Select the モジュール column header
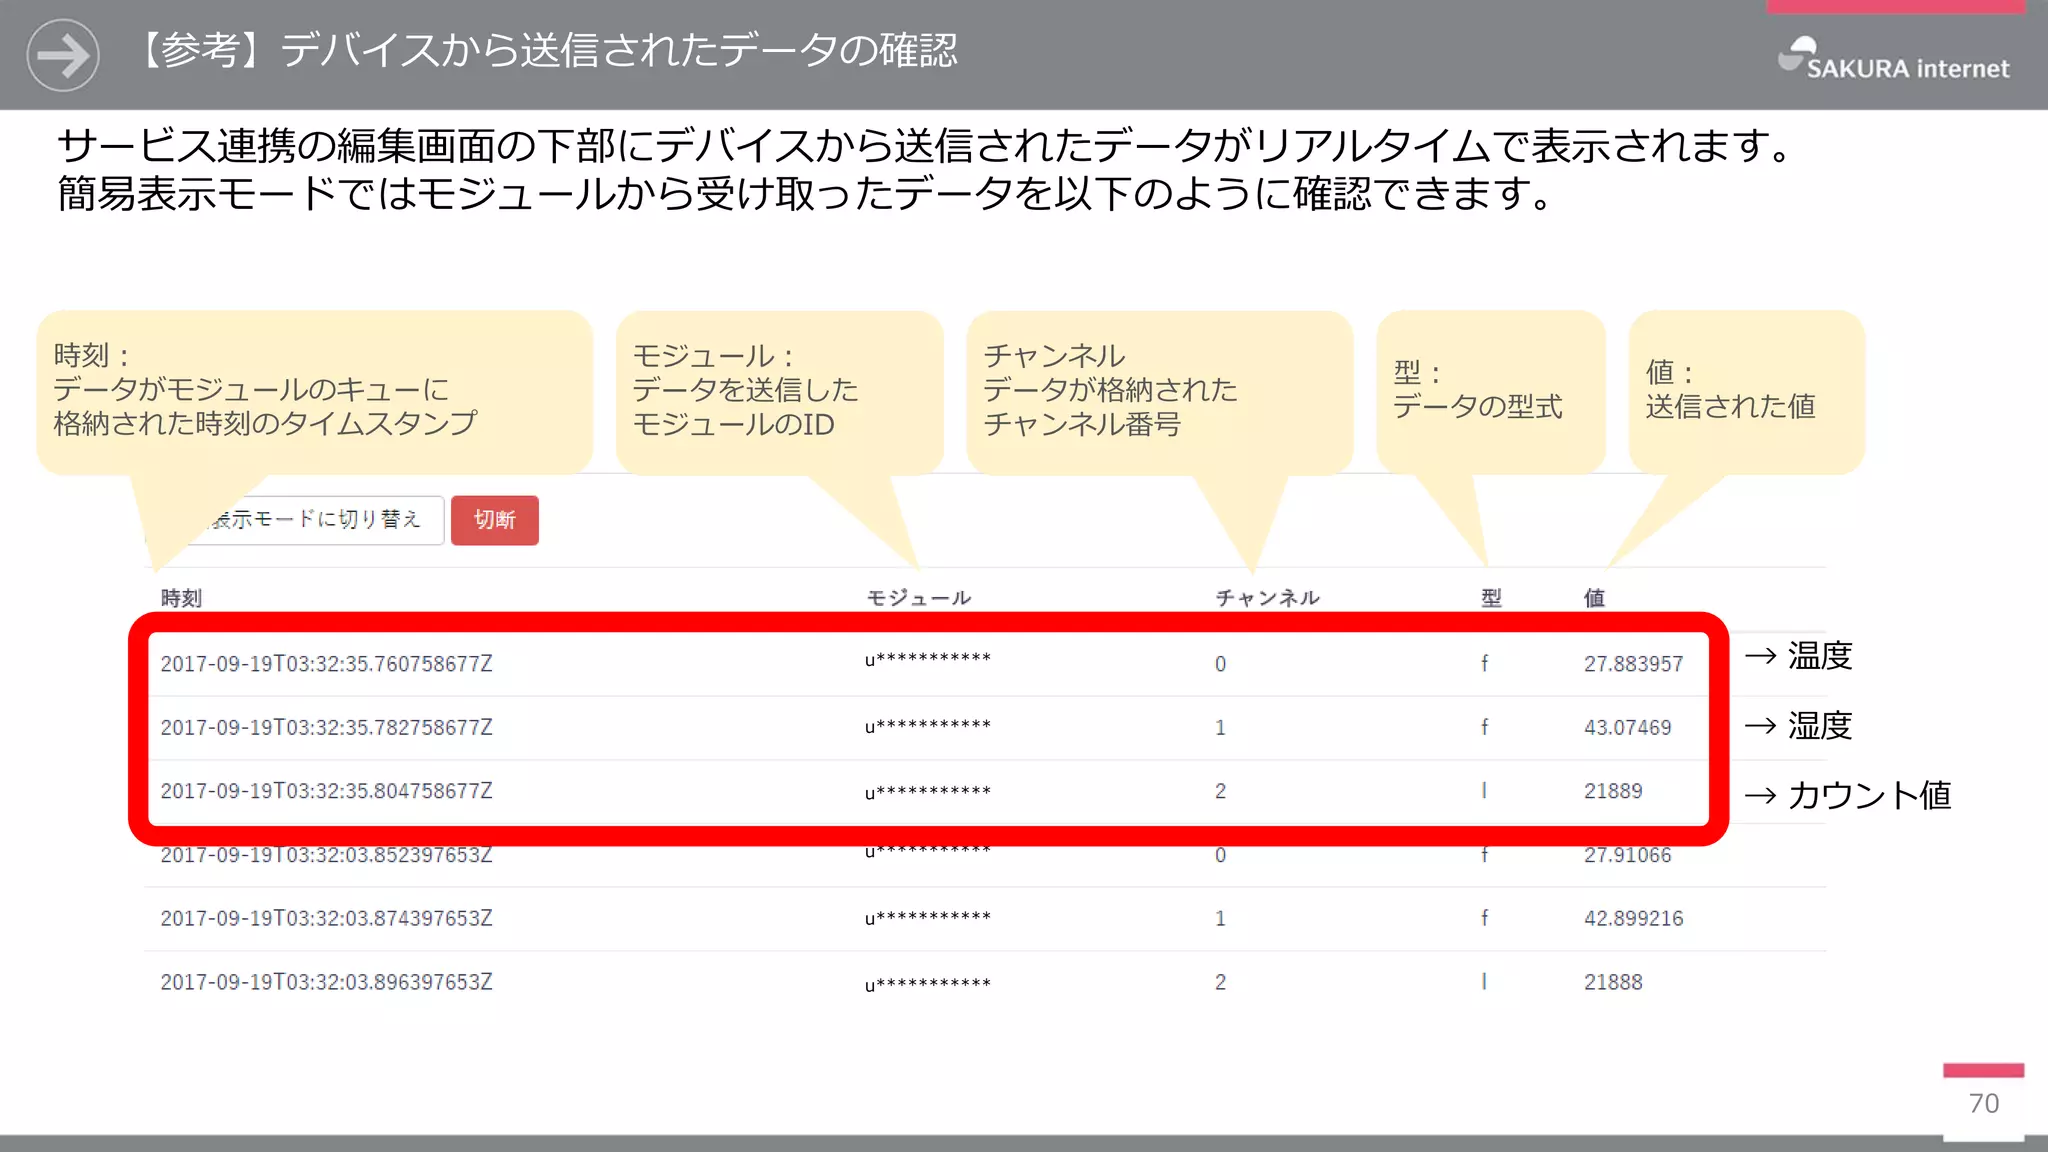 coord(918,598)
